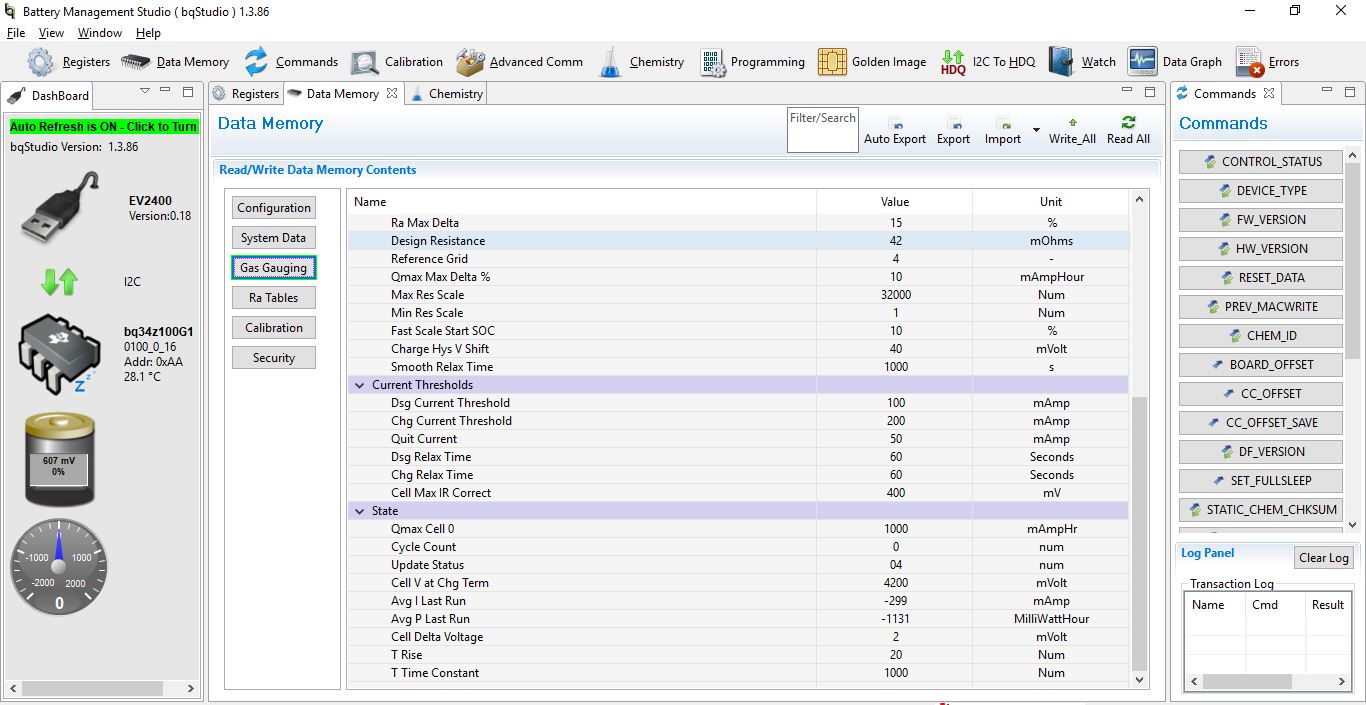The height and width of the screenshot is (705, 1366).
Task: Open the Commands toolbar icon
Action: [x=257, y=62]
